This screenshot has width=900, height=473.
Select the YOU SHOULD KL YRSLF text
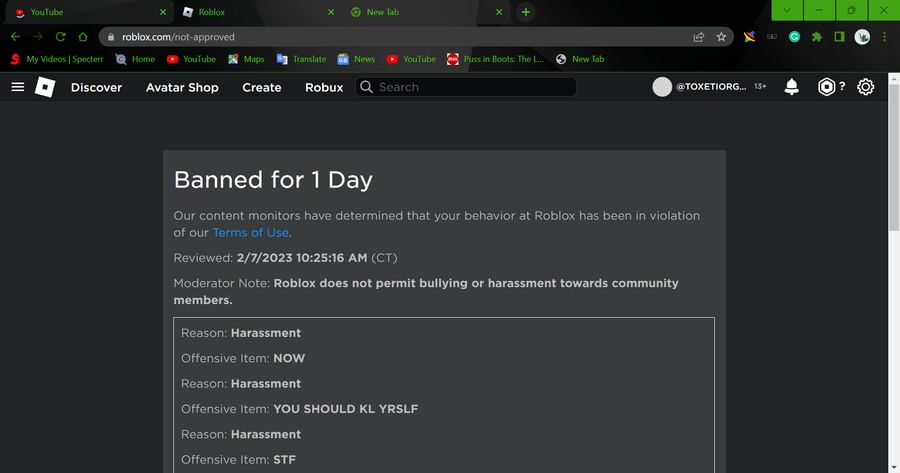346,409
